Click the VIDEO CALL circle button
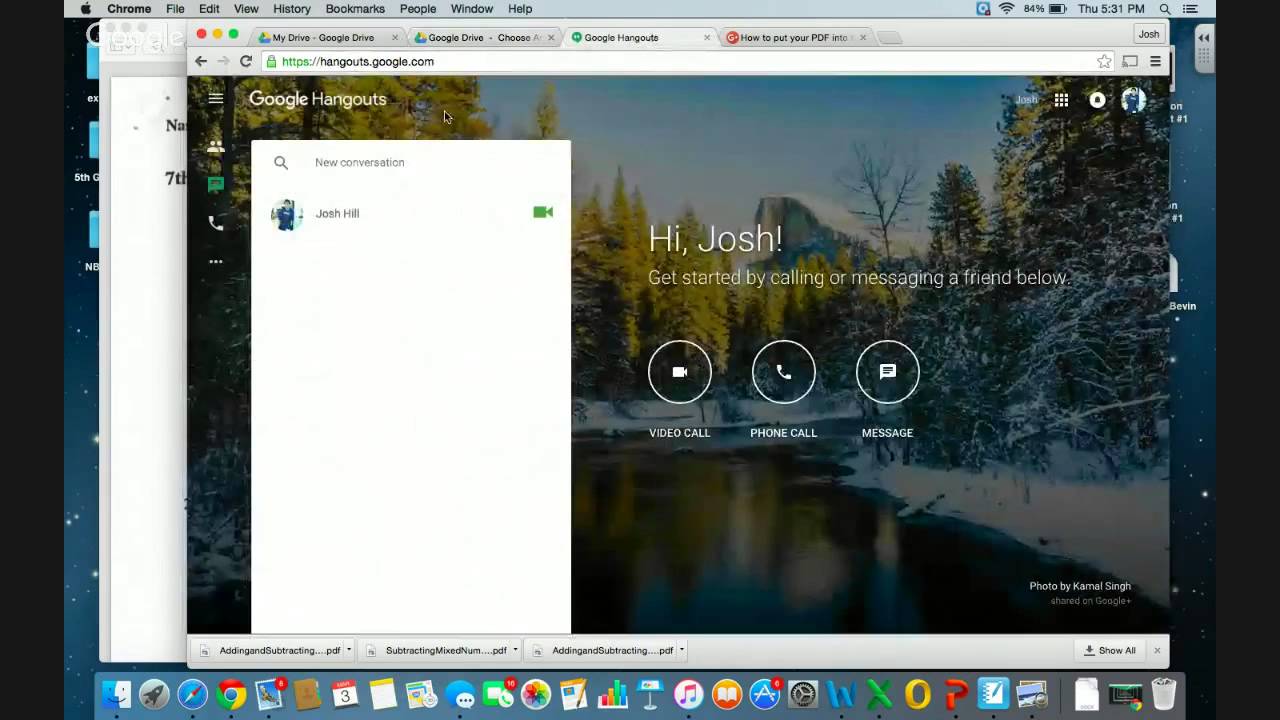Image resolution: width=1280 pixels, height=720 pixels. pyautogui.click(x=680, y=372)
